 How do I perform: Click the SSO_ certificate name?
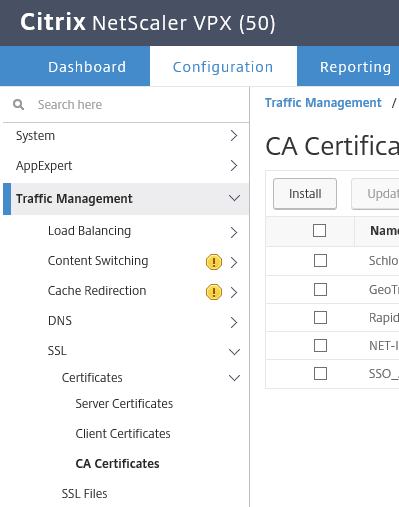[384, 374]
